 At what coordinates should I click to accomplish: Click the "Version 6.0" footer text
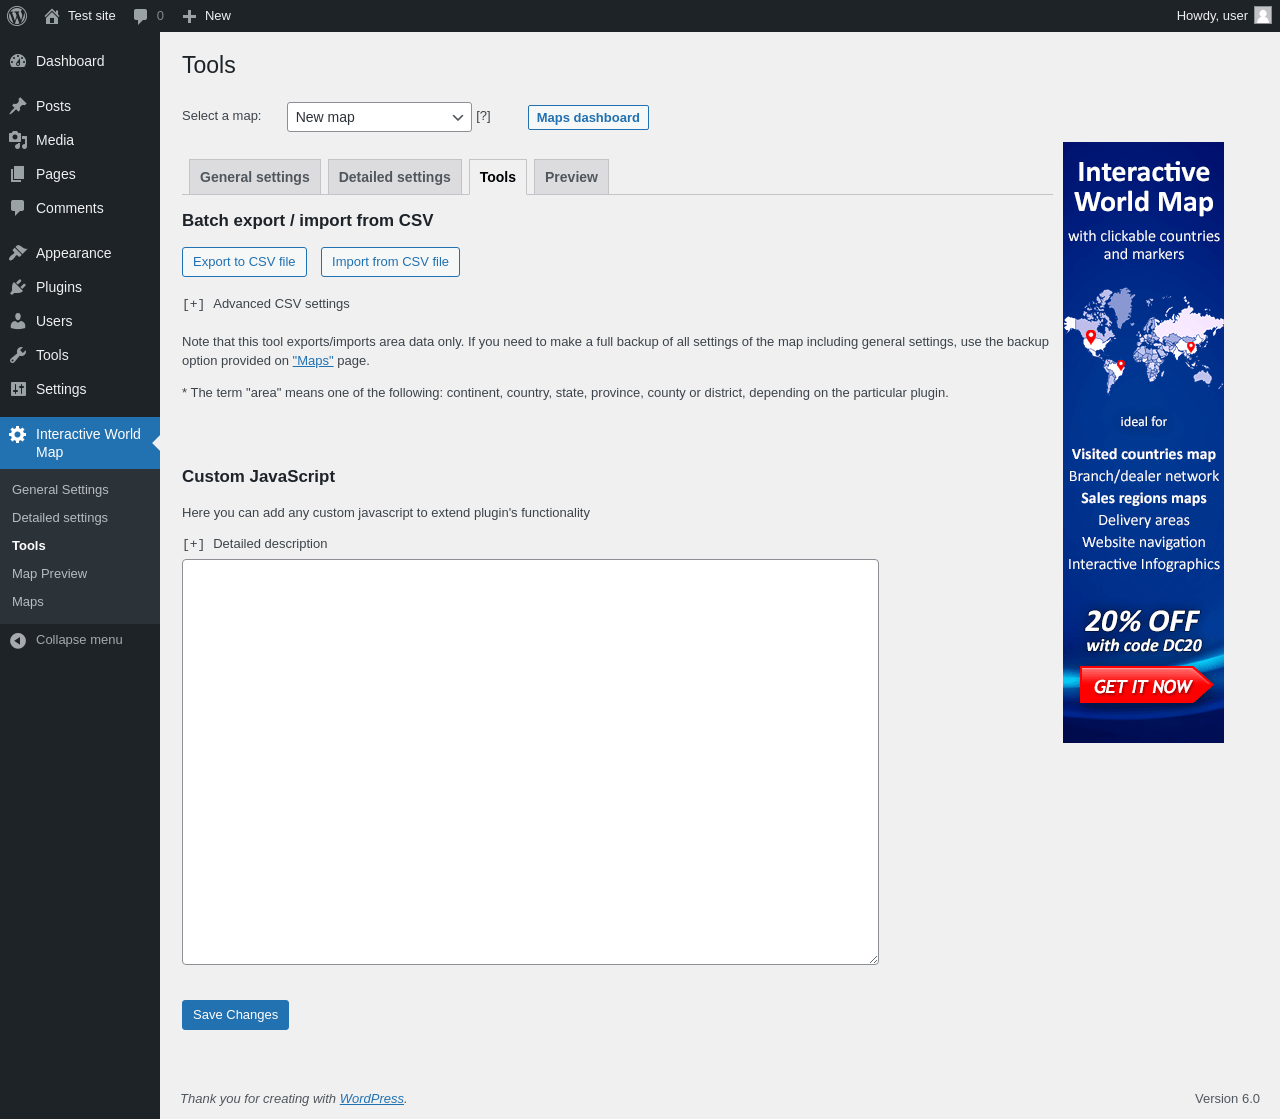pos(1227,1099)
